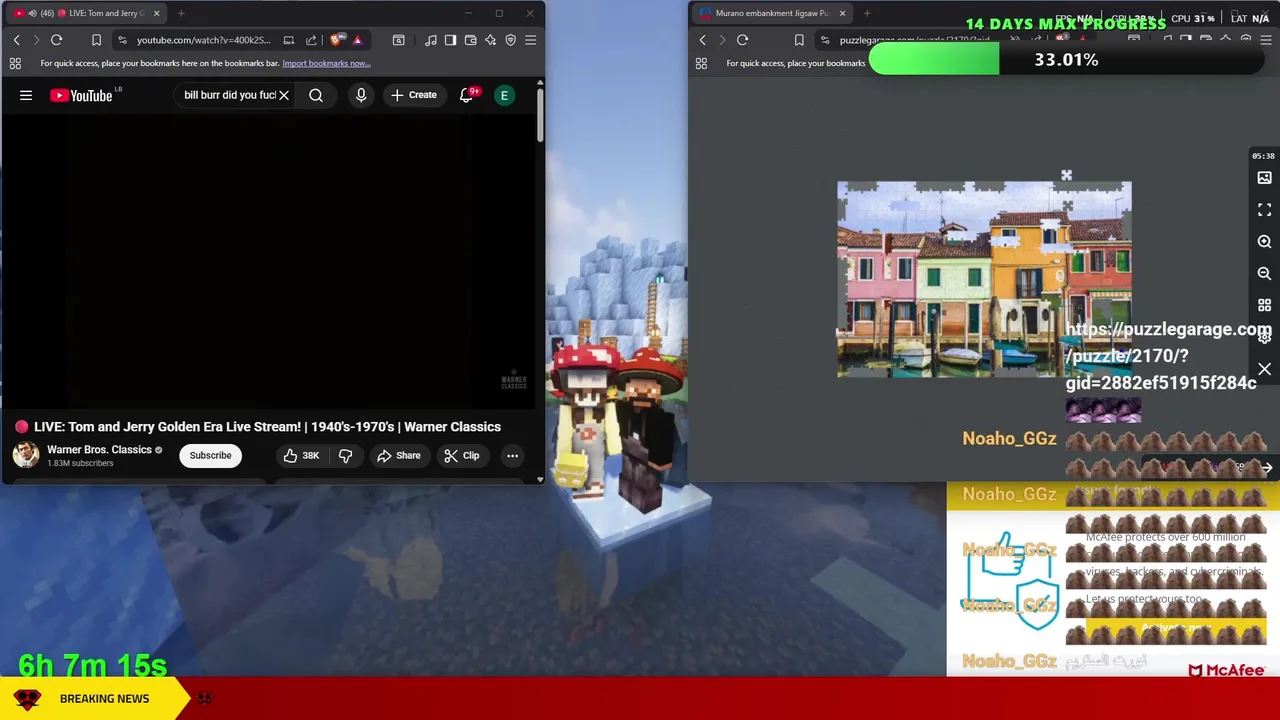The height and width of the screenshot is (720, 1280).
Task: Open new tab in YouTube window
Action: coord(181,13)
